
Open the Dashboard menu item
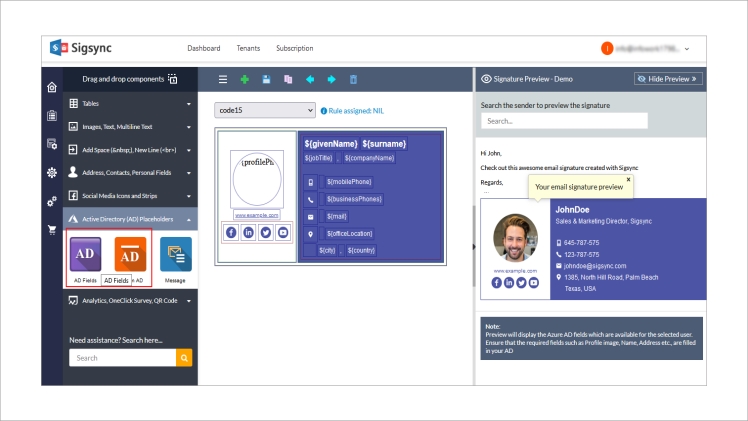[x=204, y=48]
